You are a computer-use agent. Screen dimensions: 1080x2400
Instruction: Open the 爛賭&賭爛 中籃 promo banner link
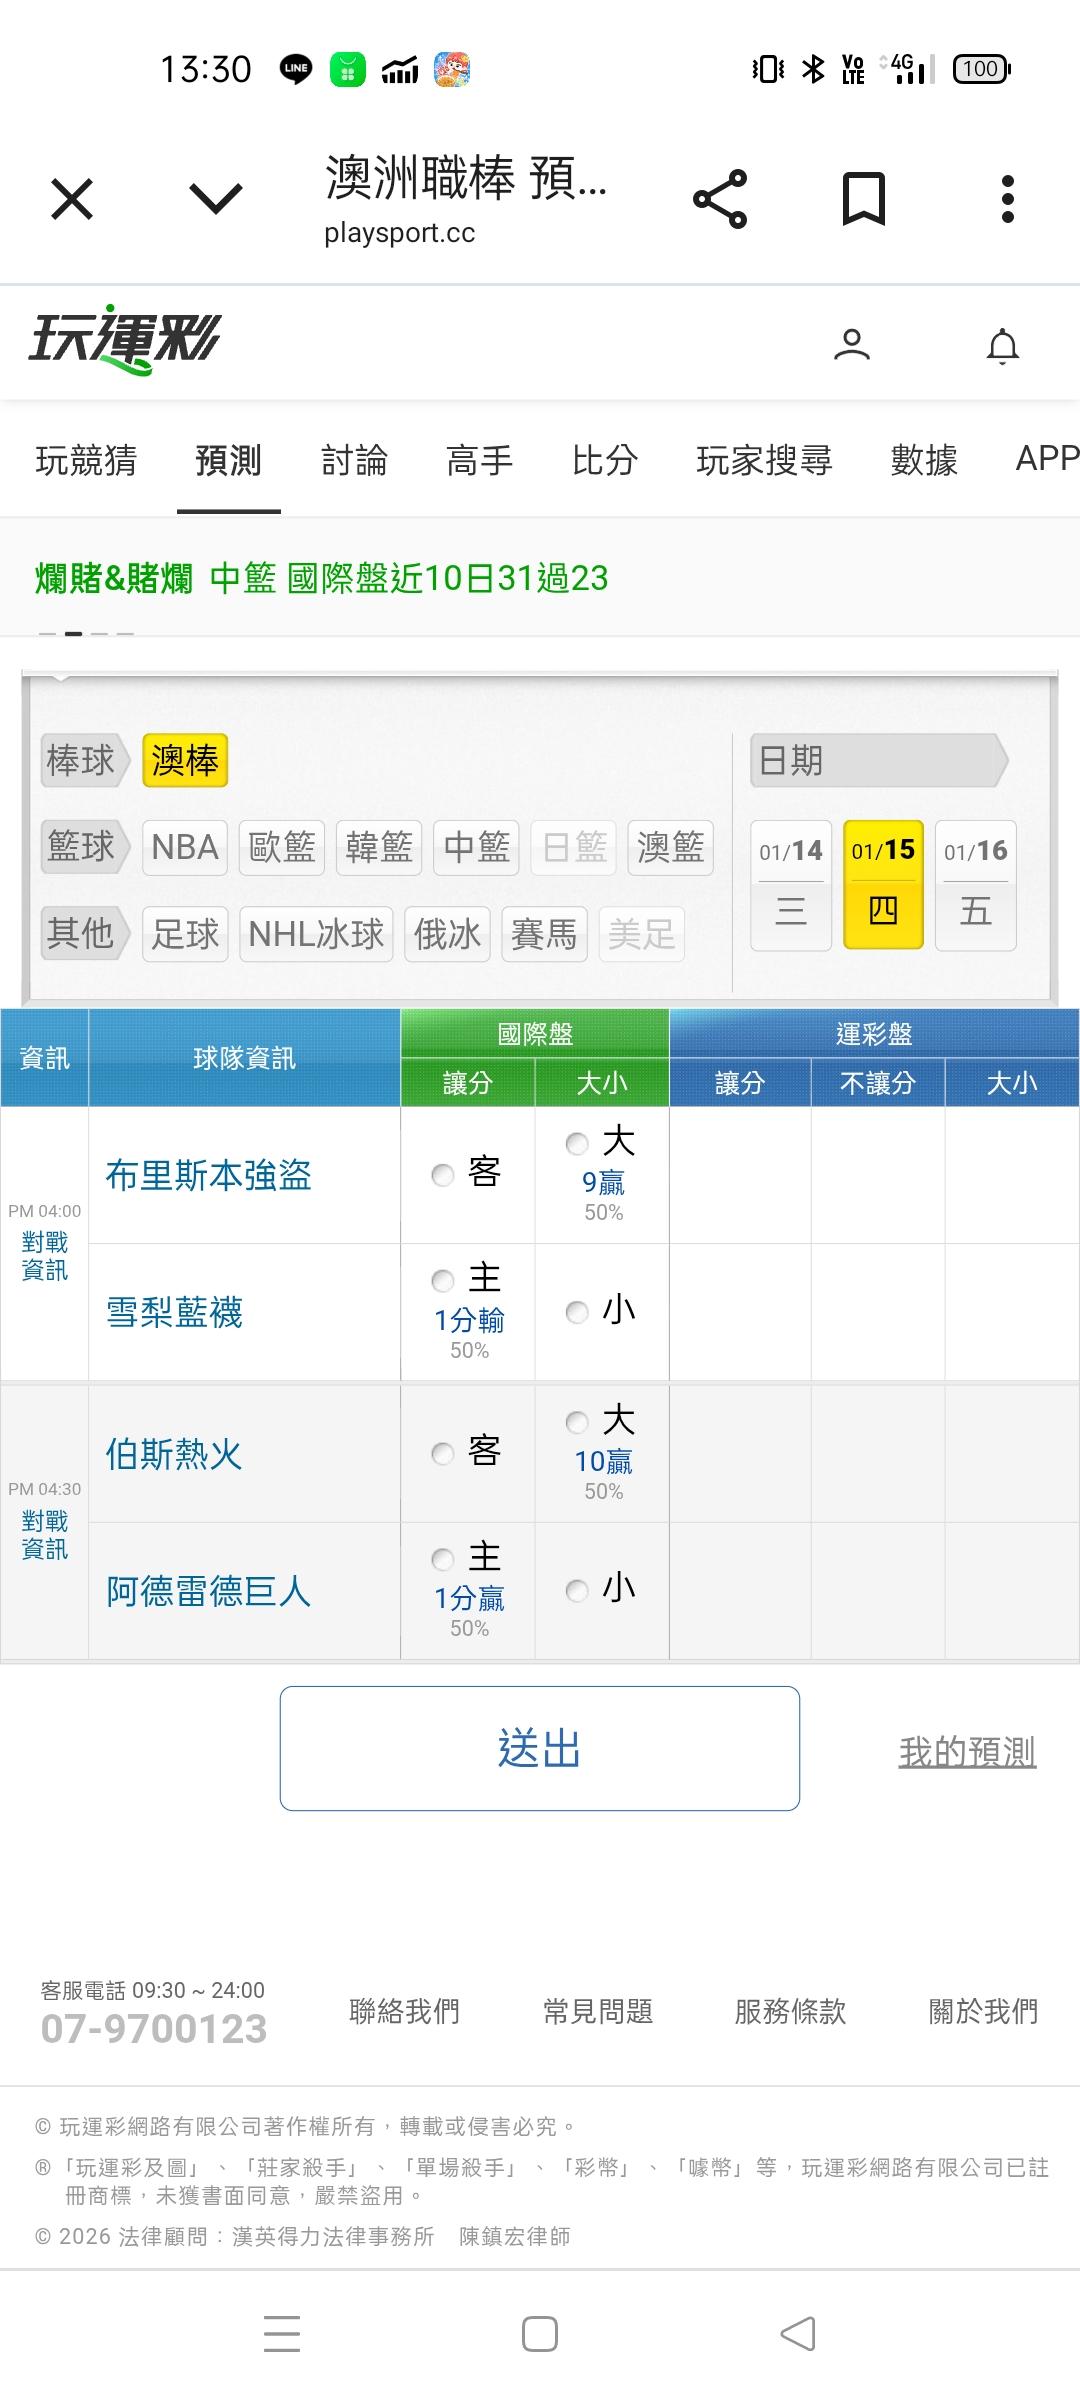tap(321, 578)
